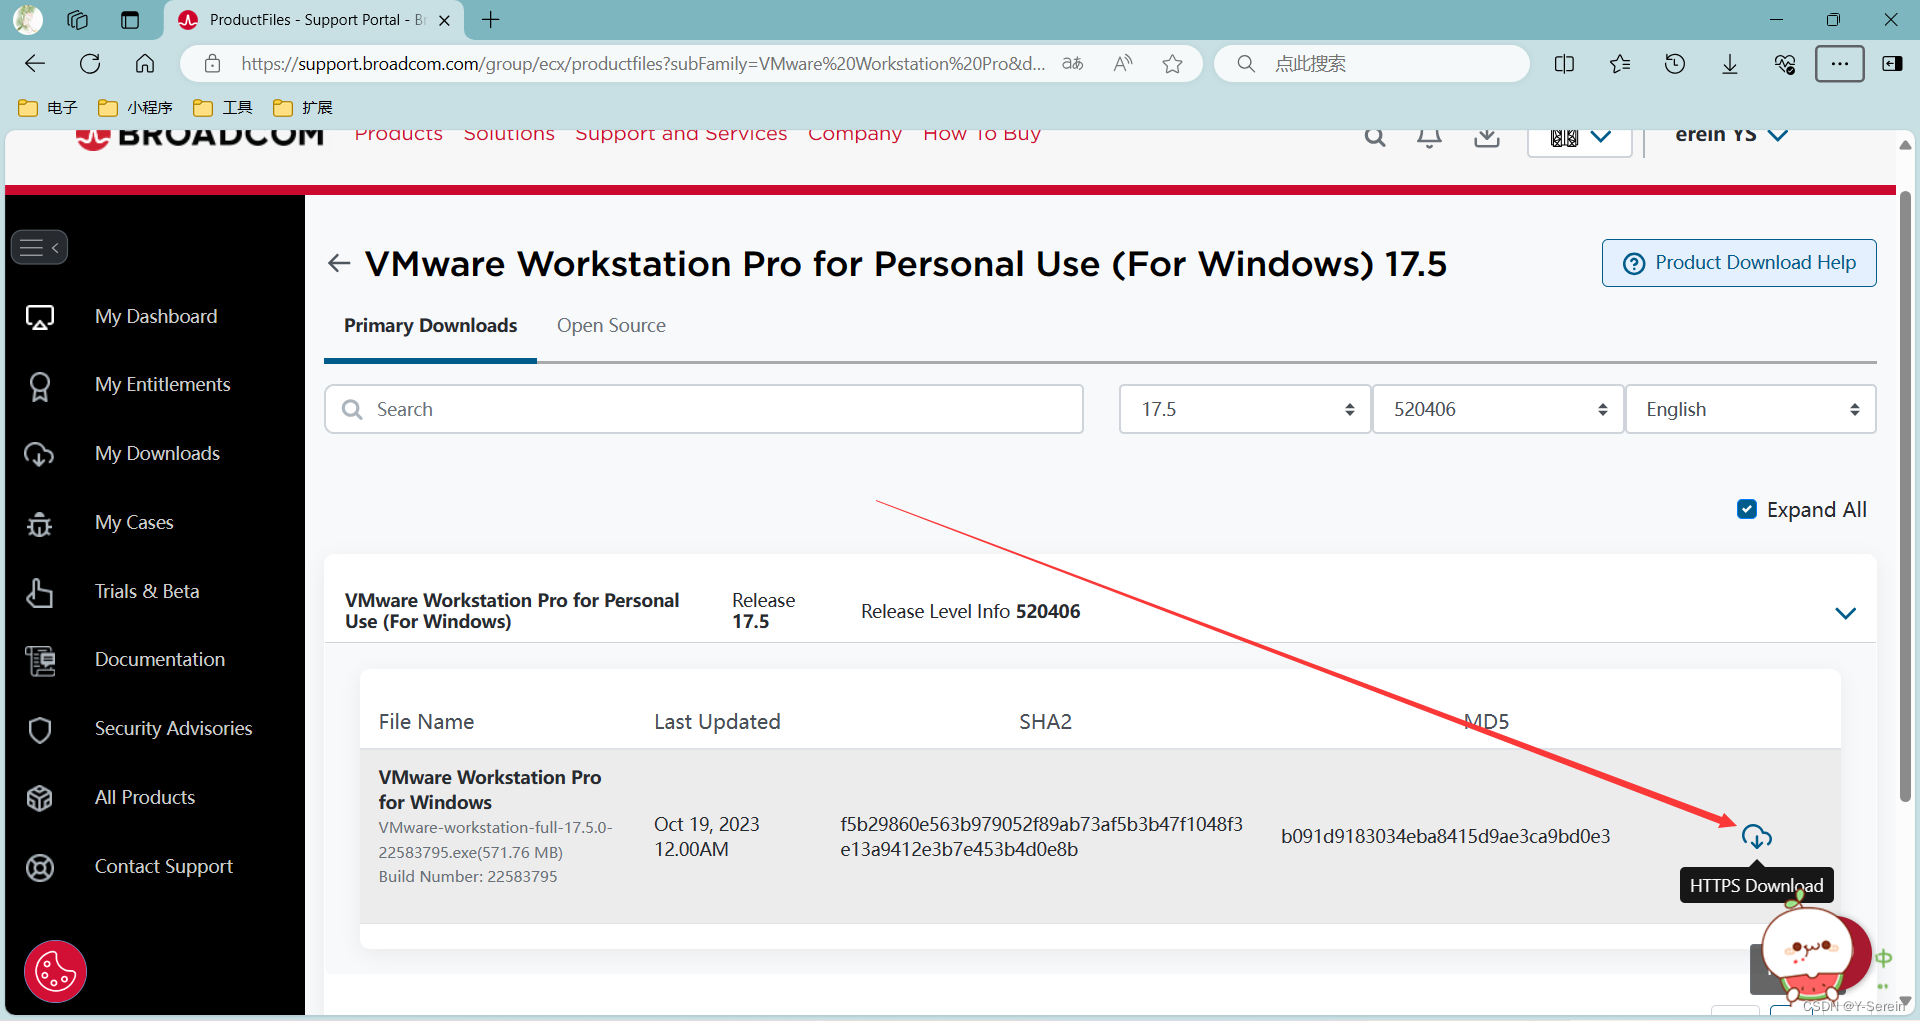Screen dimensions: 1920x1021
Task: Open Contact Support from the sidebar
Action: coord(163,866)
